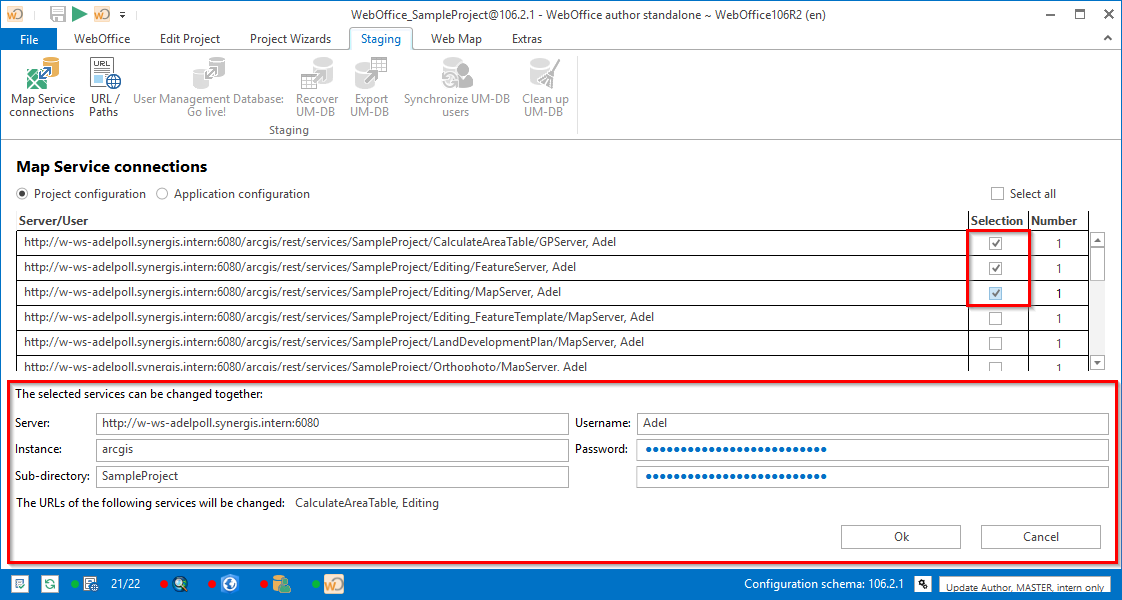This screenshot has height=600, width=1122.
Task: Click inside the Sub-directory input field
Action: 330,477
